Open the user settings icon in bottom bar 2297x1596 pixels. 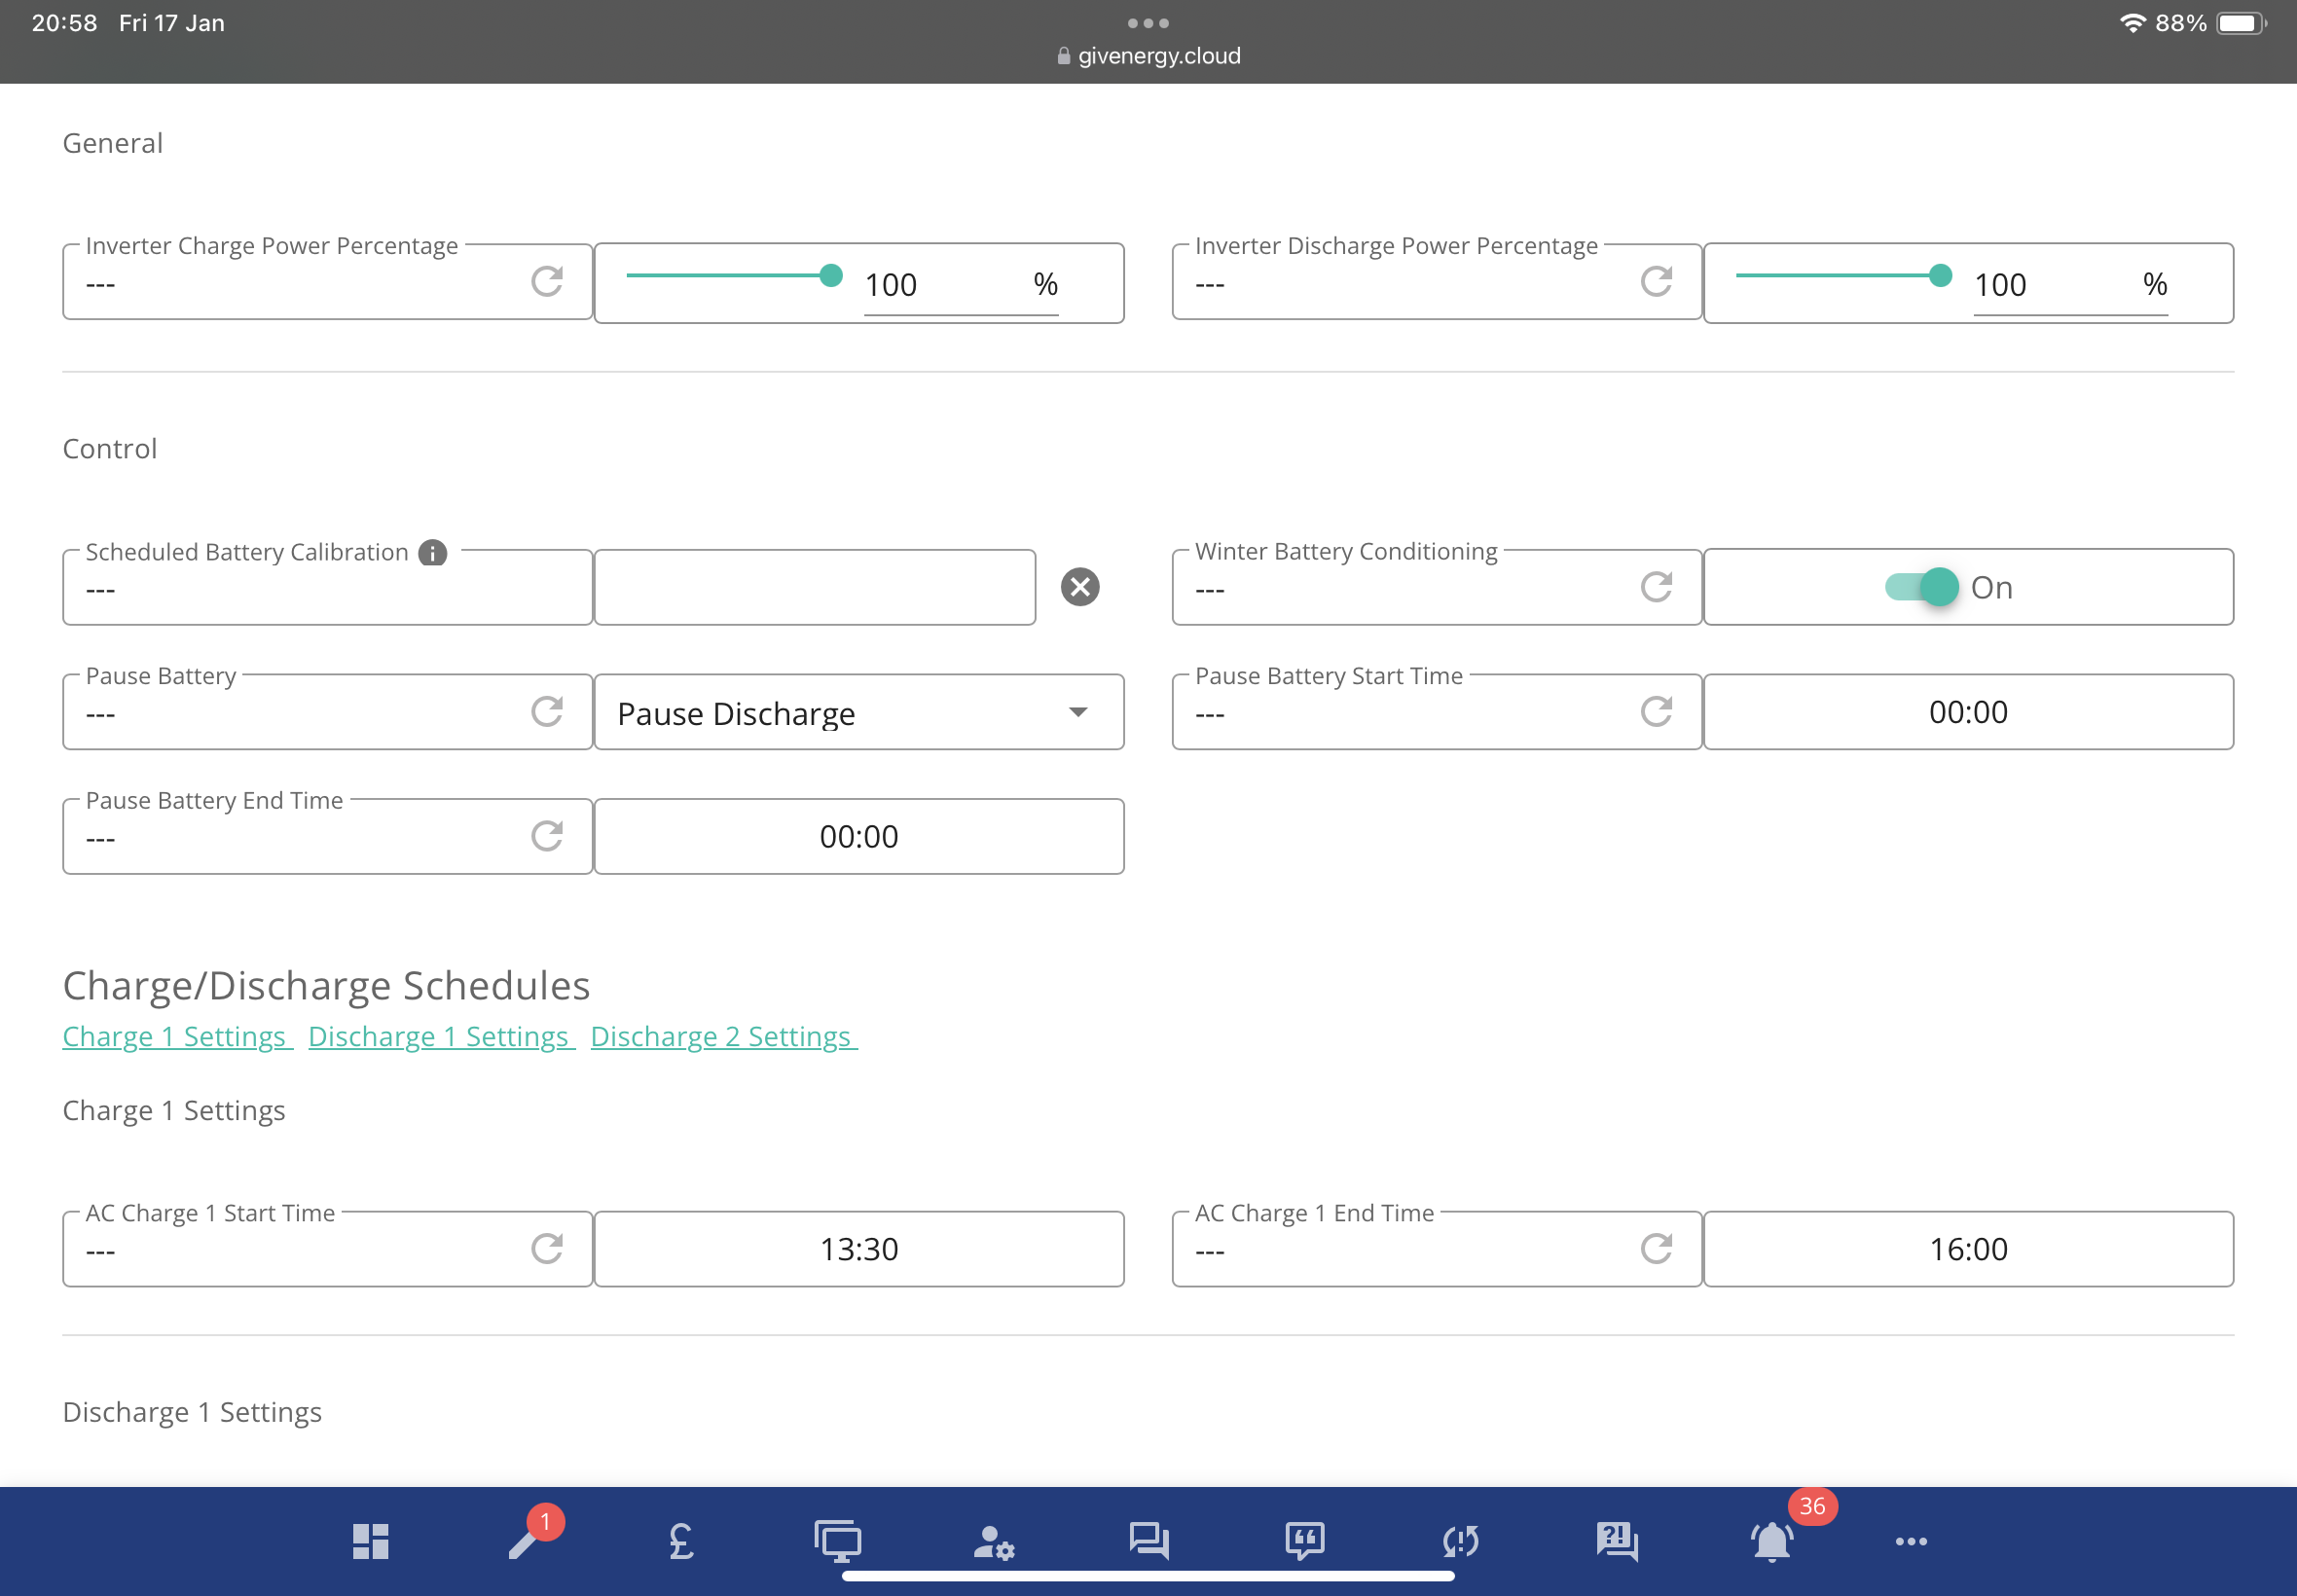993,1541
